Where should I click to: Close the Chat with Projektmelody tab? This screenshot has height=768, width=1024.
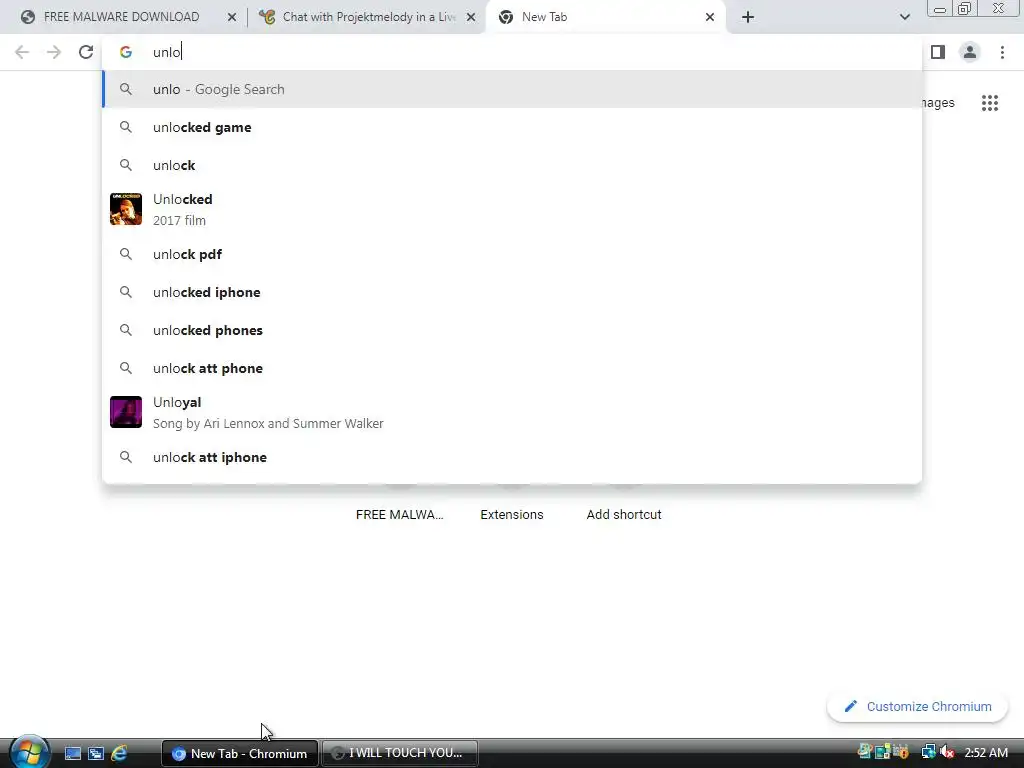tap(471, 17)
